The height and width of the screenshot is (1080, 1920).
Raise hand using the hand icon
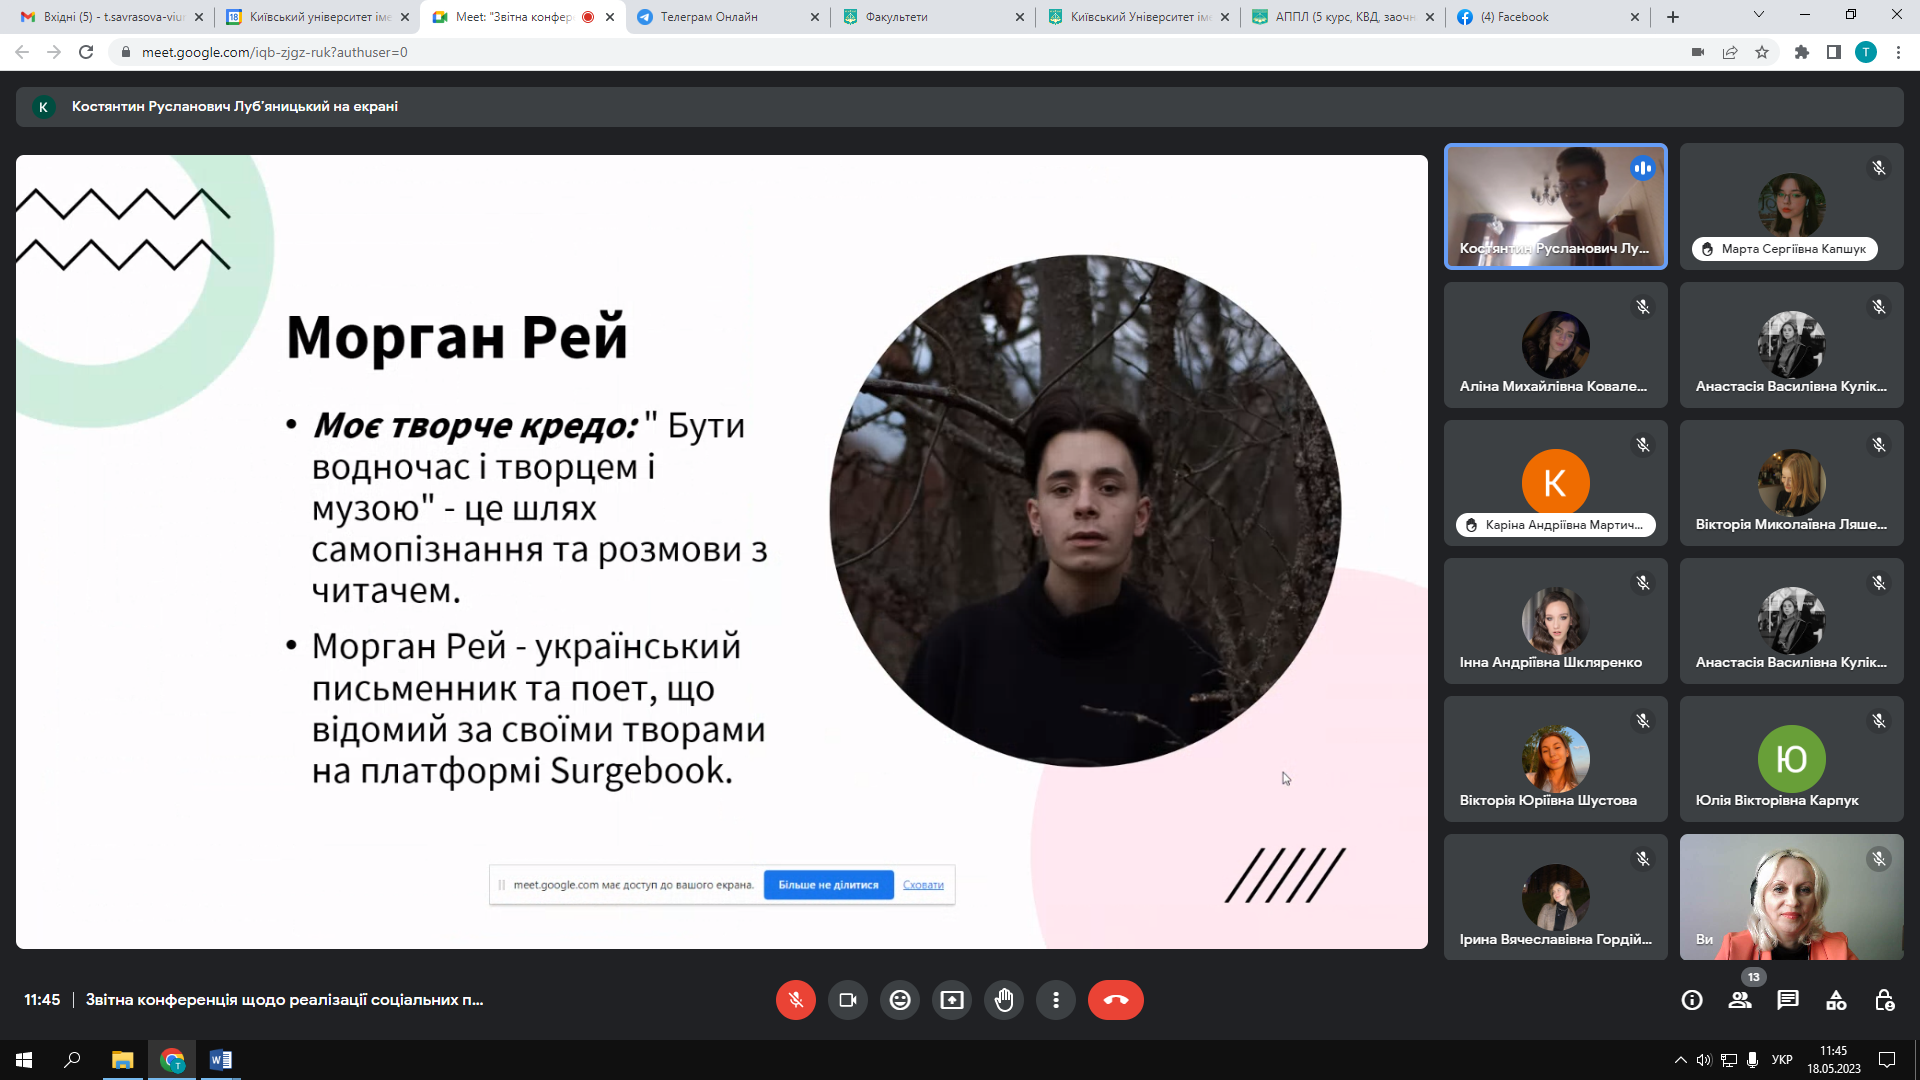click(x=1004, y=1000)
